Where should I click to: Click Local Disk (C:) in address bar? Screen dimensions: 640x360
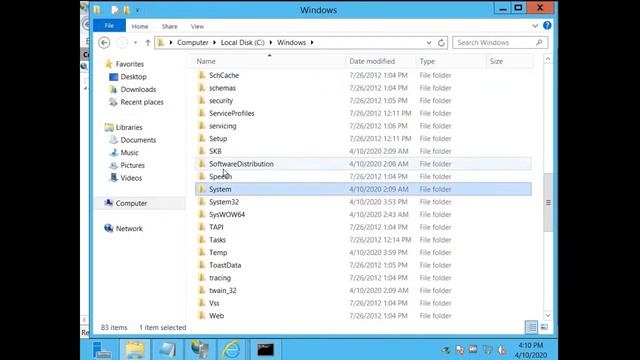point(242,42)
